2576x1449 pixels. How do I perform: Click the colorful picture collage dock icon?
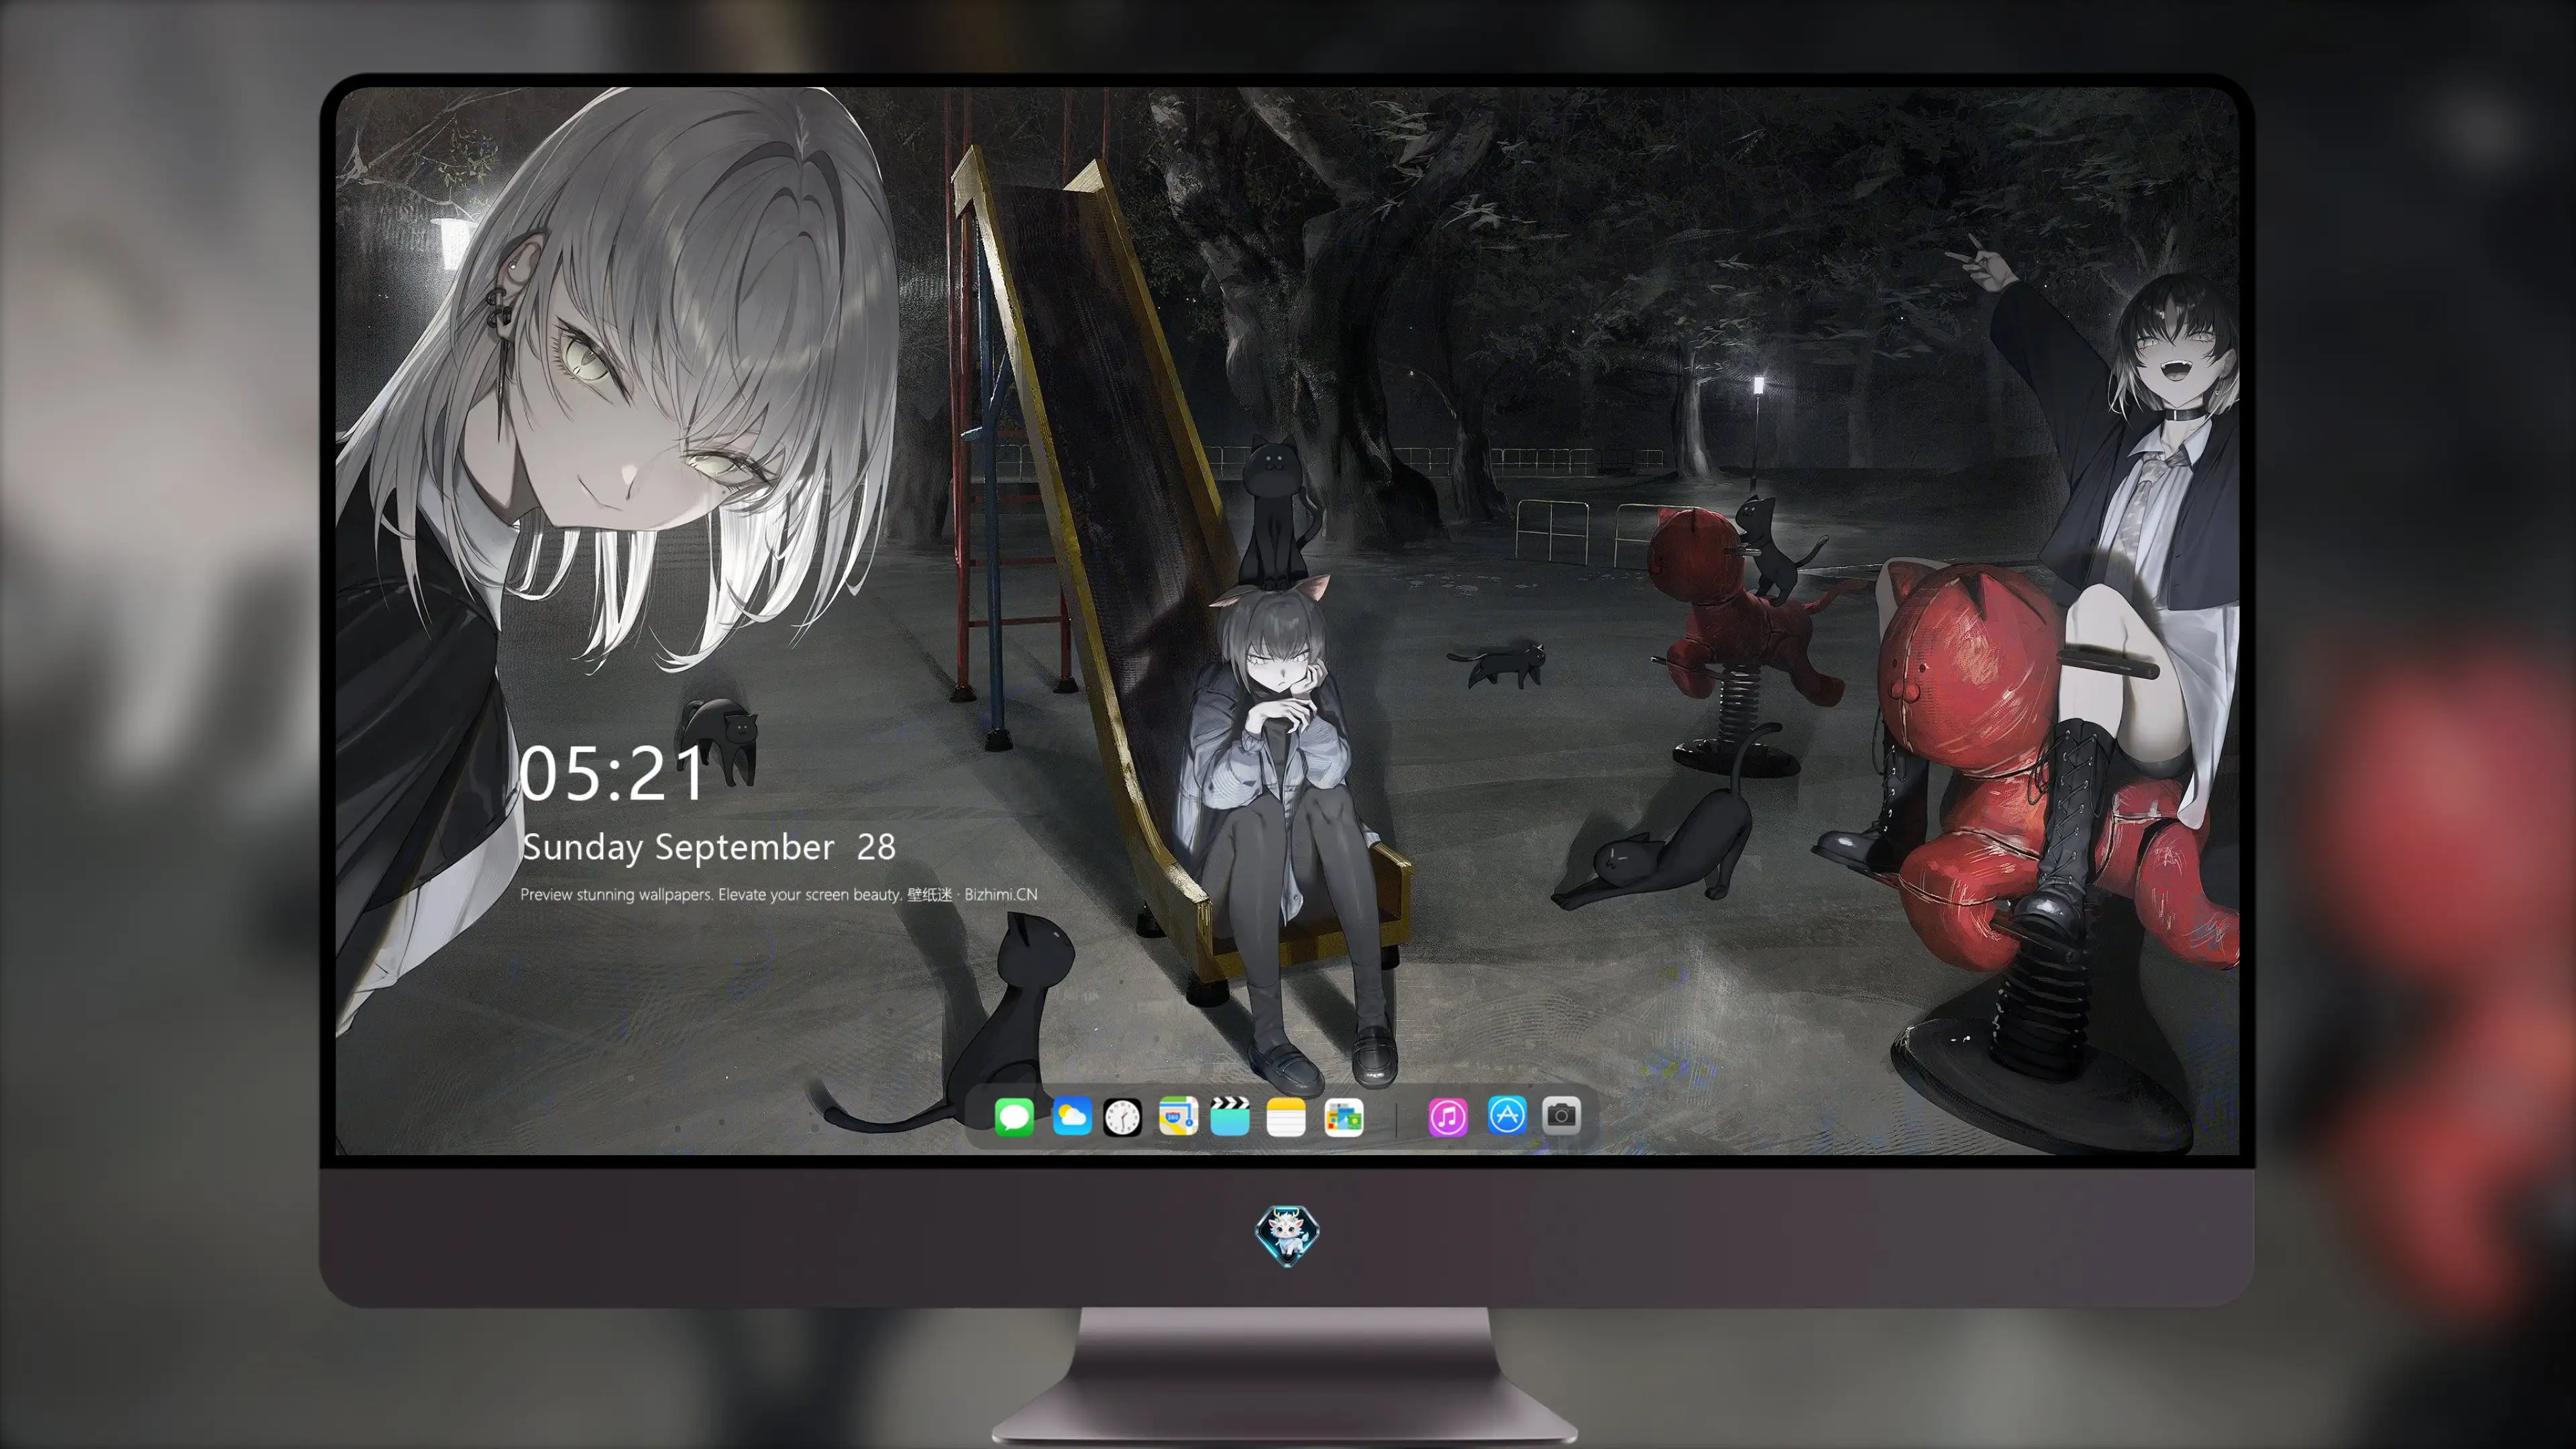[x=1344, y=1117]
